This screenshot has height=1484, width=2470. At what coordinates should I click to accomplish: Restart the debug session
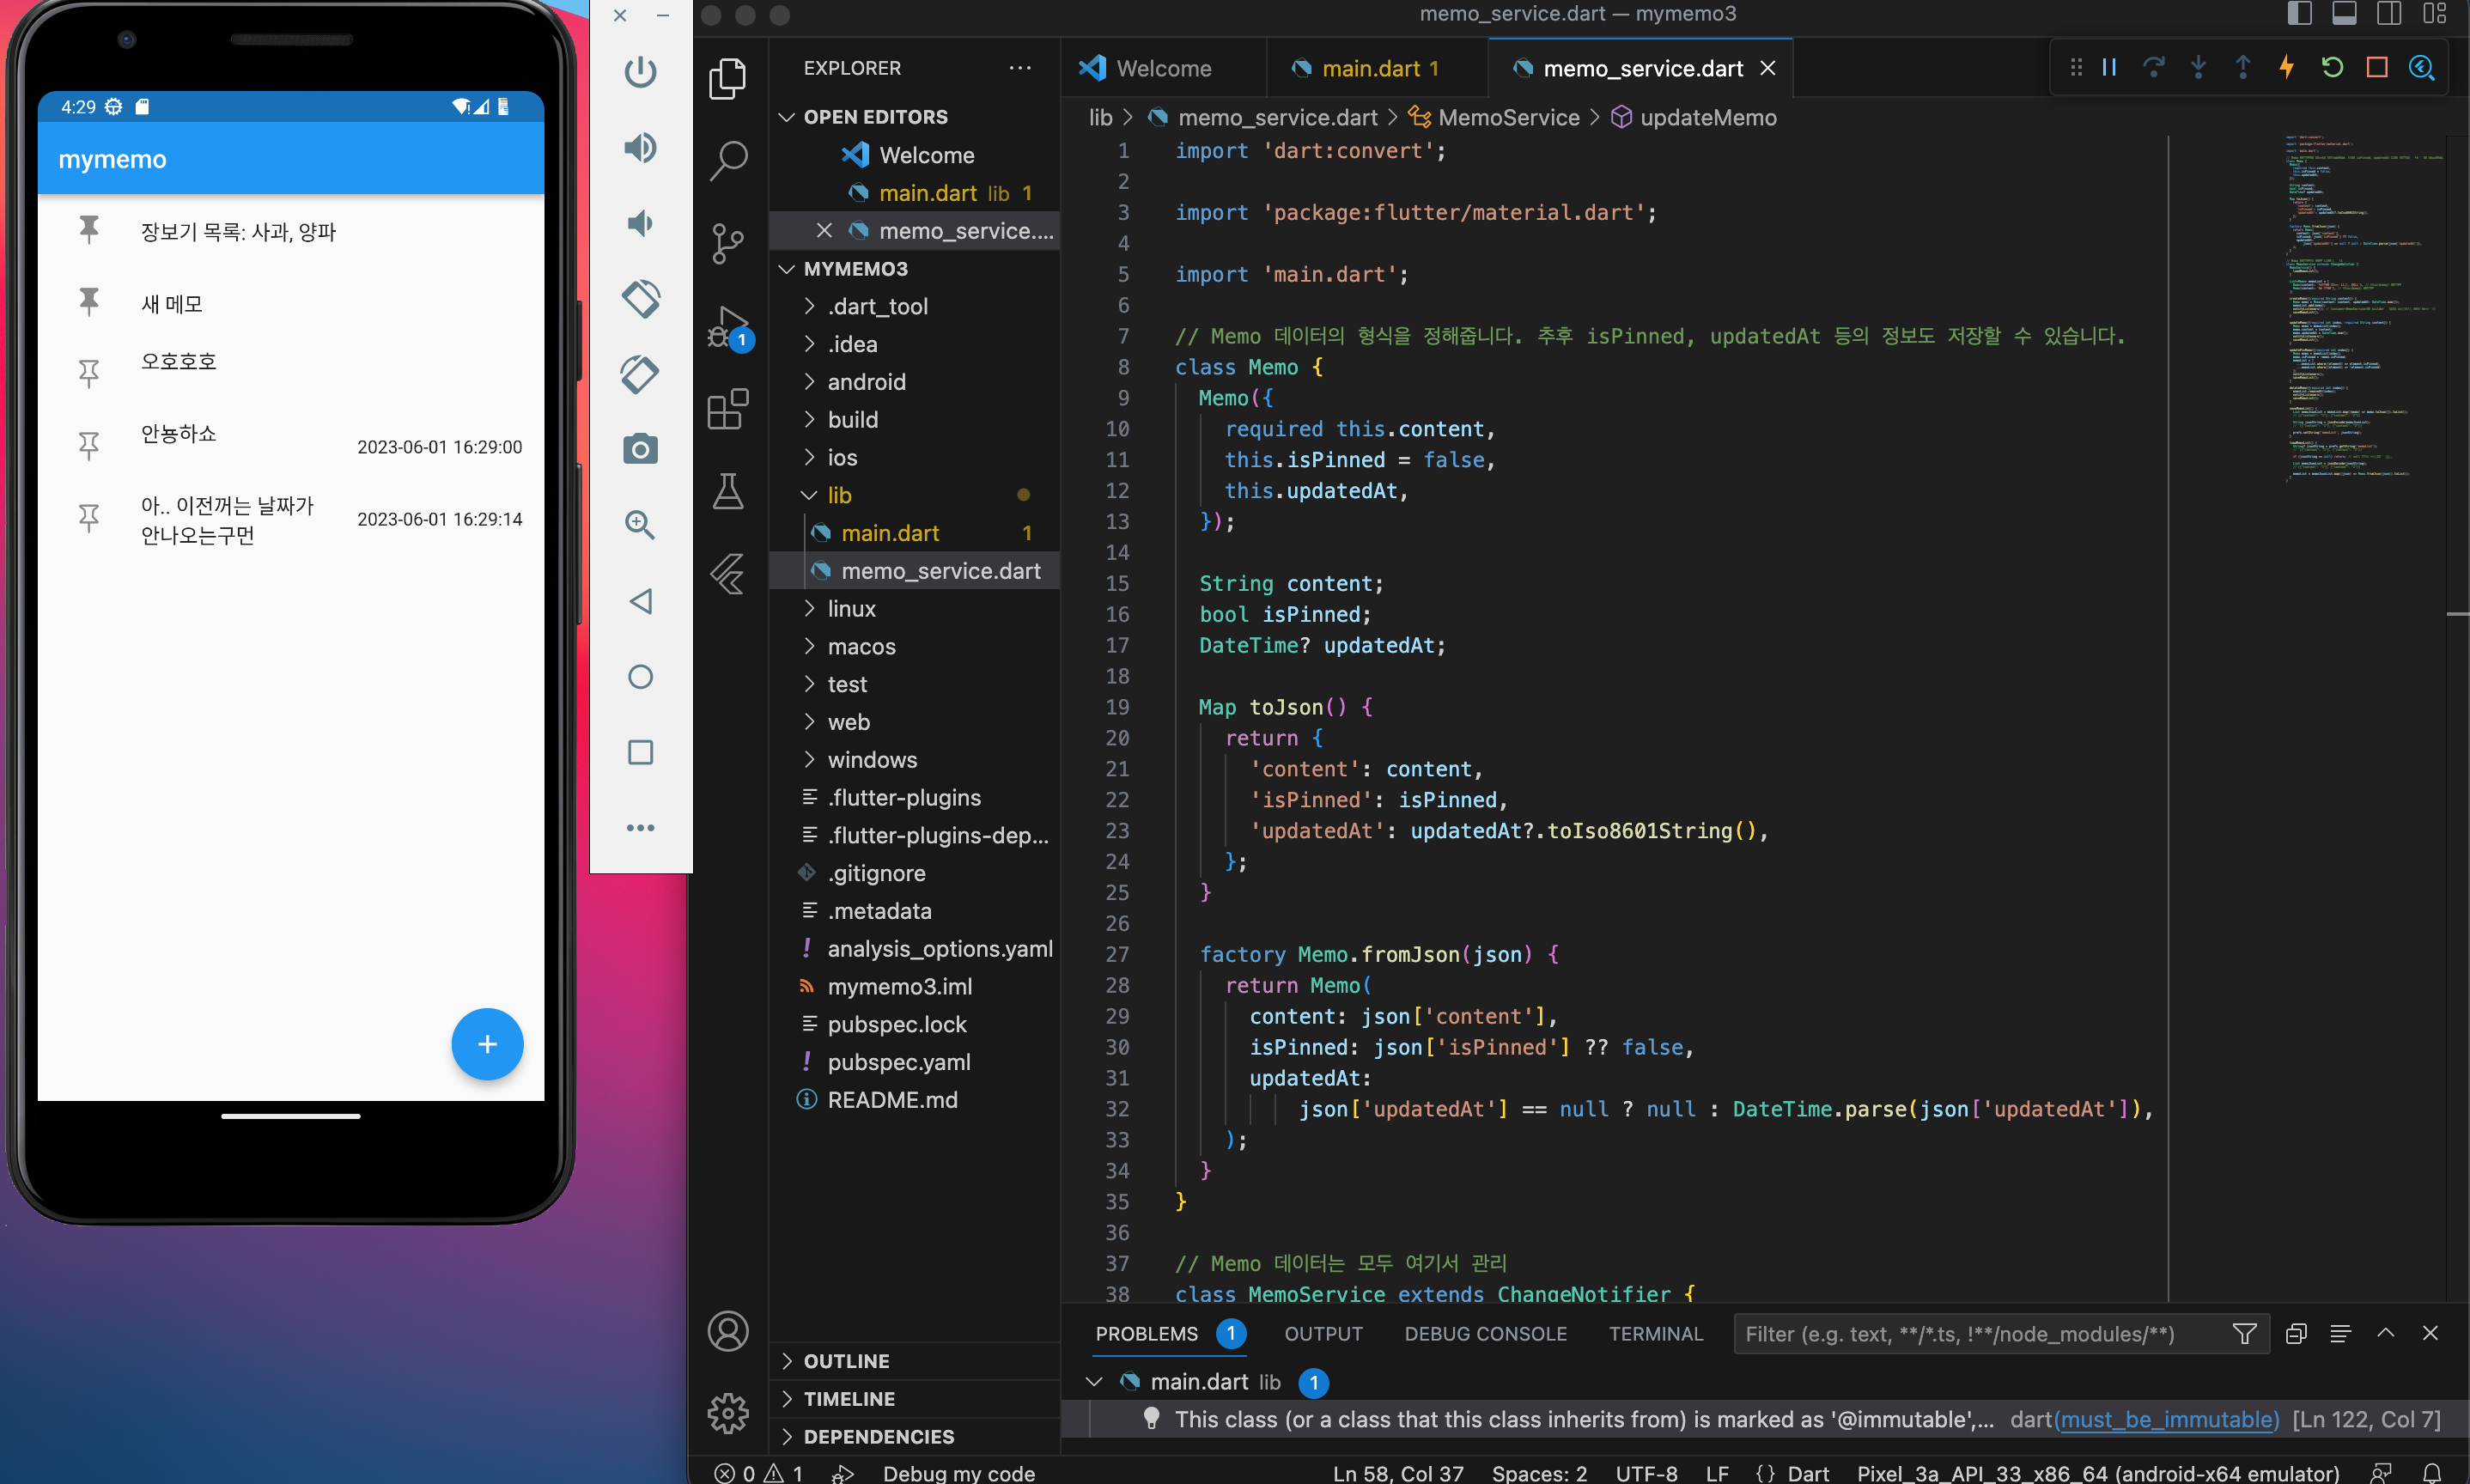2332,67
